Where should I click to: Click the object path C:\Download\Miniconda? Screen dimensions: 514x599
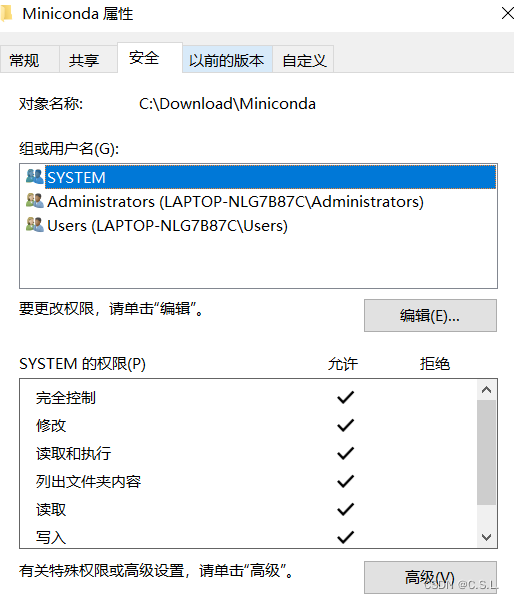coord(227,104)
